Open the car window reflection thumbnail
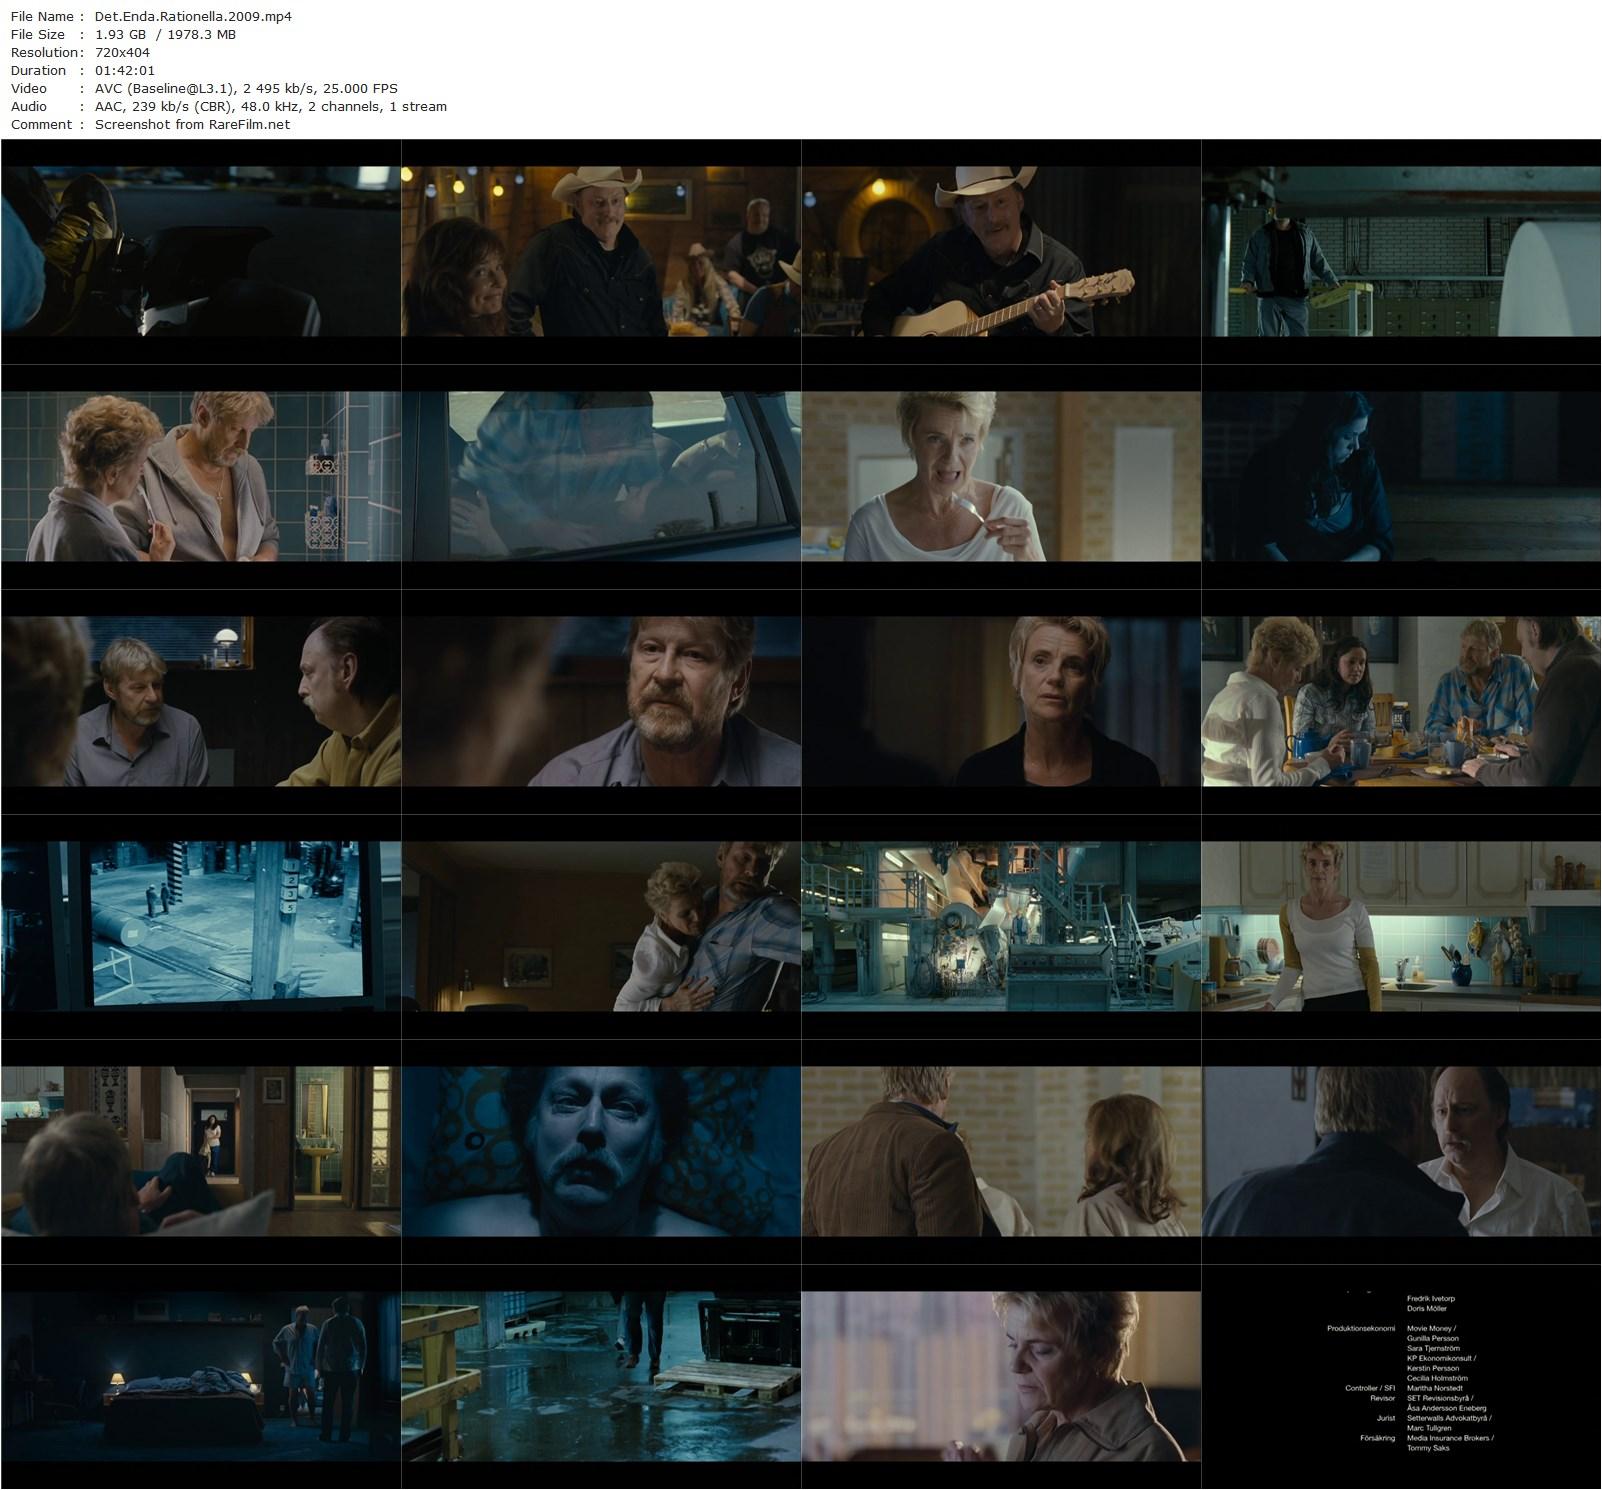 point(600,476)
